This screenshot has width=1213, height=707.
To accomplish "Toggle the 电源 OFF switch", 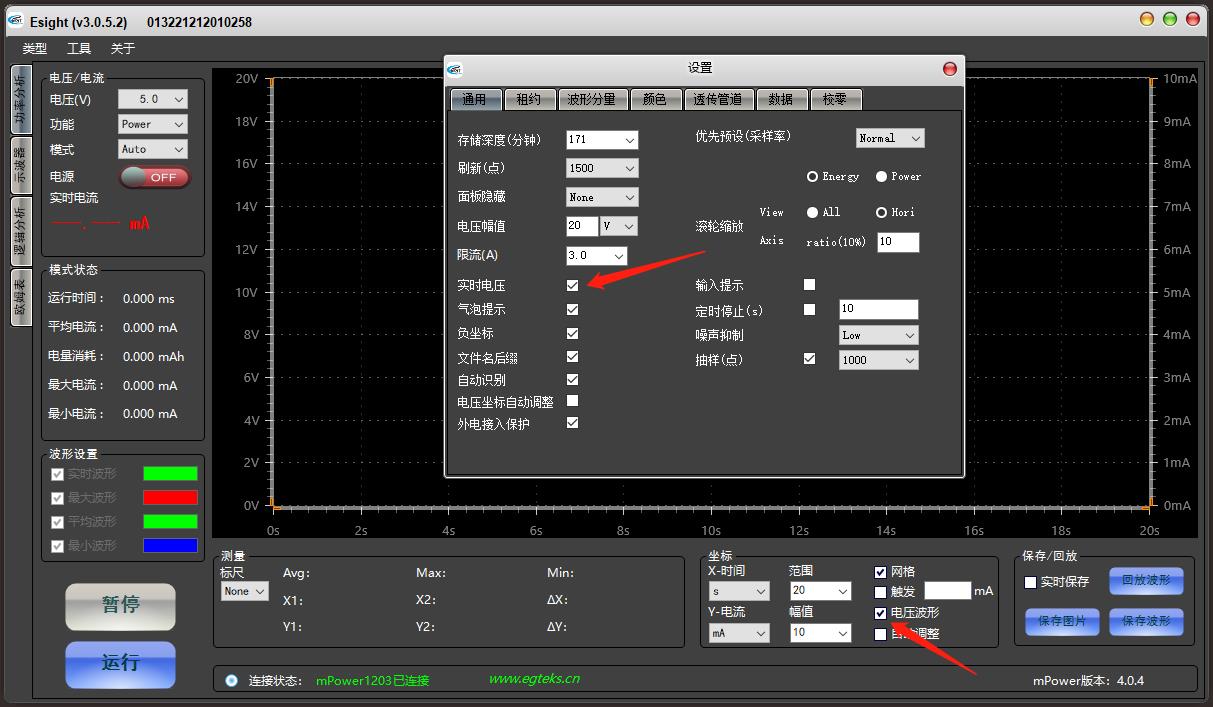I will 154,177.
